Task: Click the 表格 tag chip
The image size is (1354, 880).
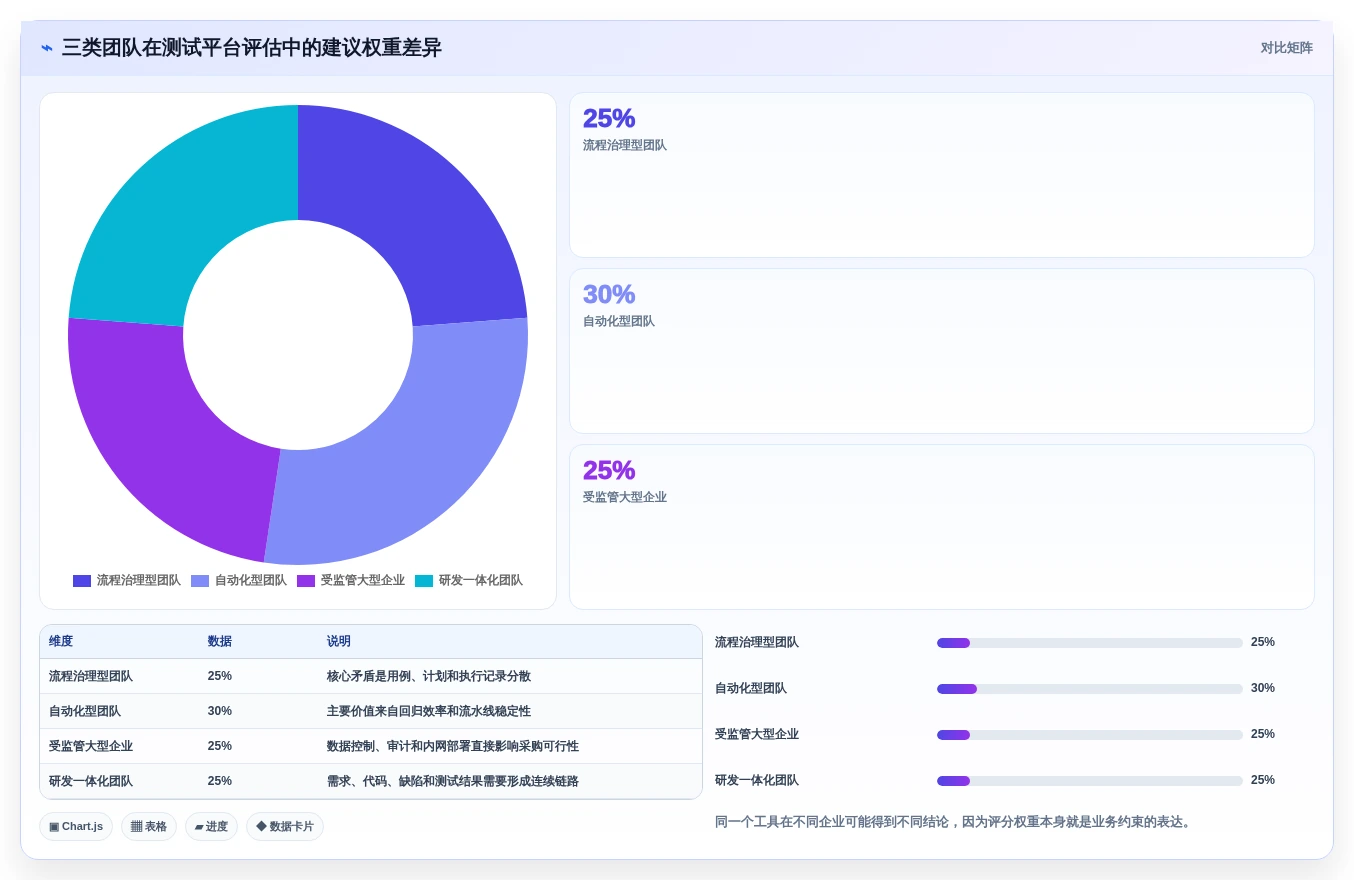Action: (x=149, y=827)
